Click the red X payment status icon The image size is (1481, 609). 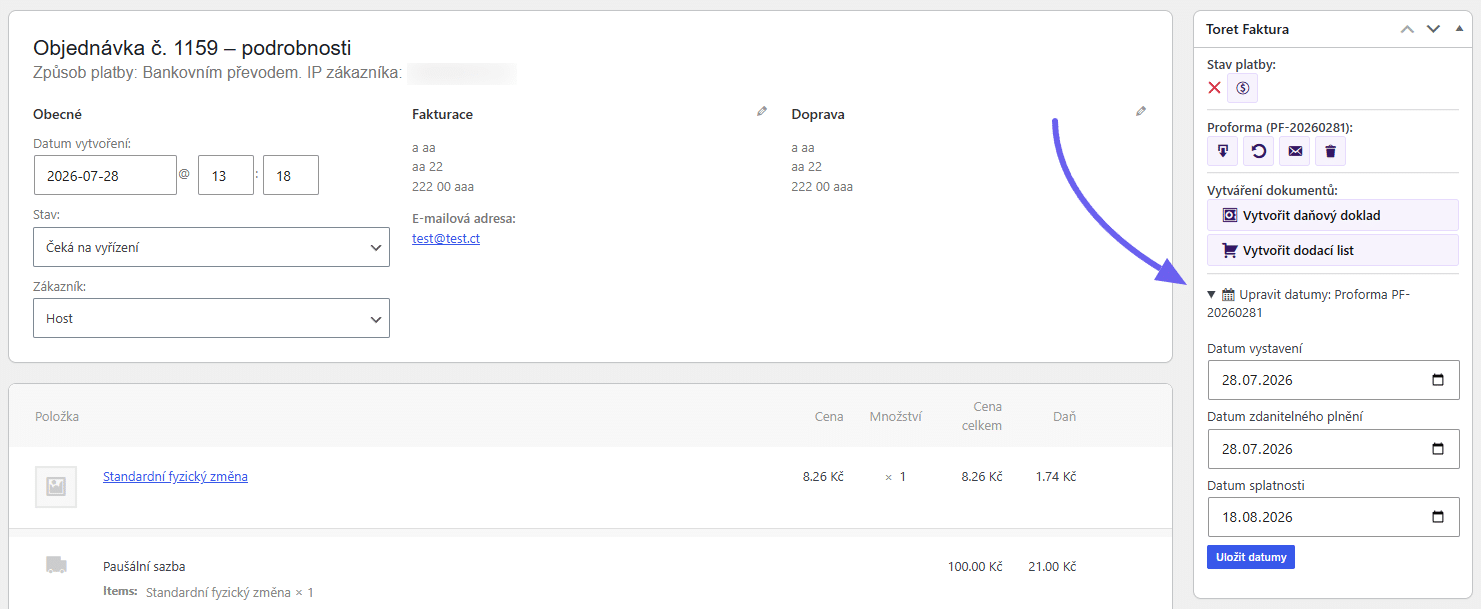tap(1214, 88)
